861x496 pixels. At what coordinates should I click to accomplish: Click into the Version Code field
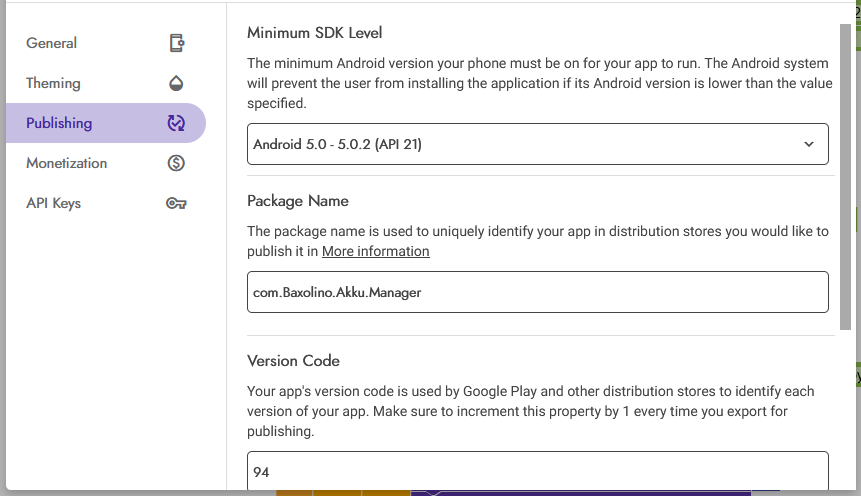(537, 471)
